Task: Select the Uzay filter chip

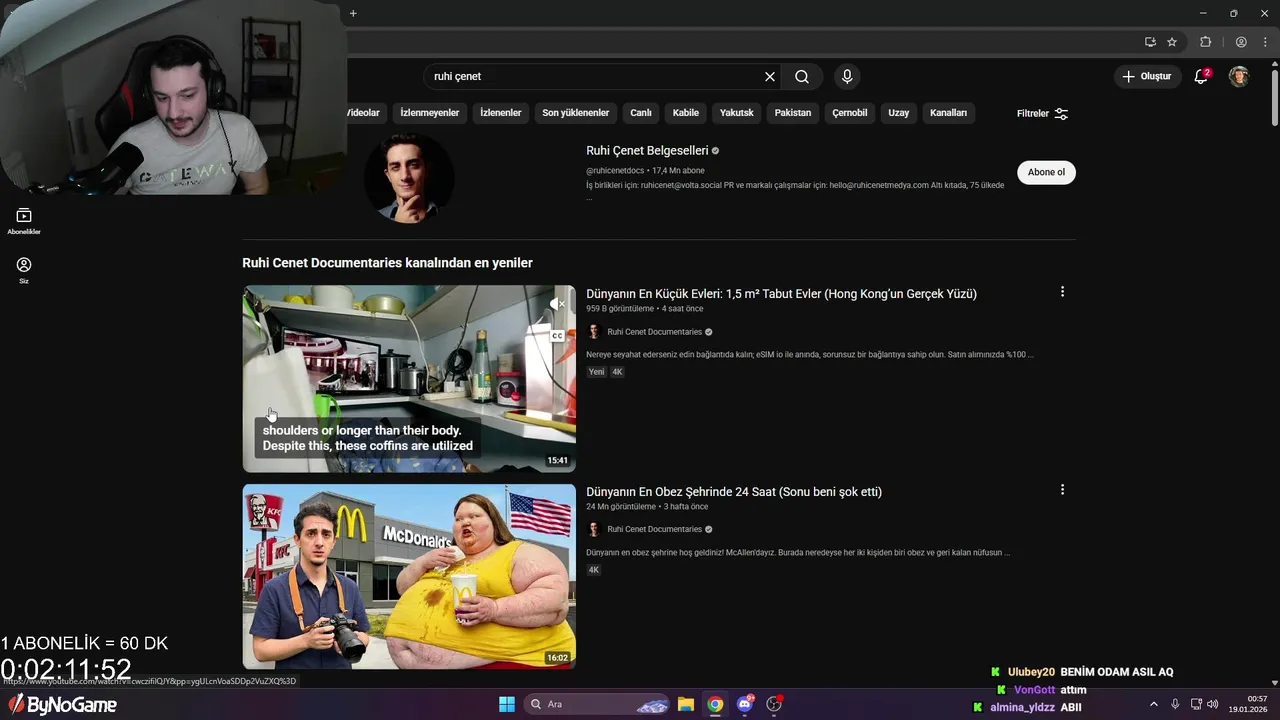Action: point(899,113)
